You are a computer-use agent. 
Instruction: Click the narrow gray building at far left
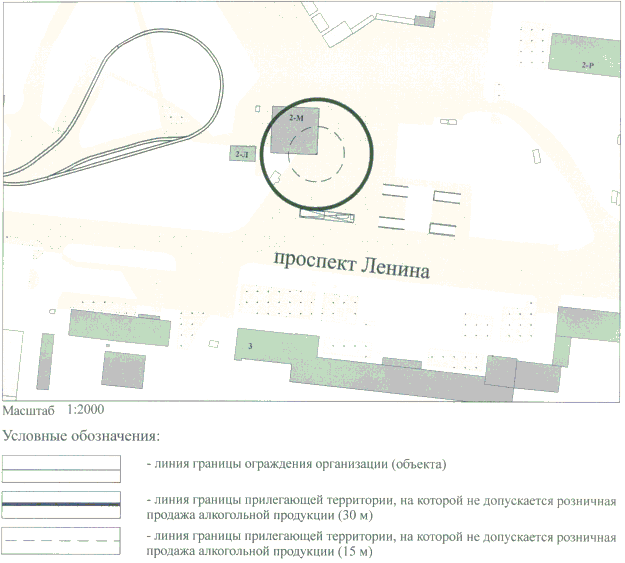[x=43, y=363]
